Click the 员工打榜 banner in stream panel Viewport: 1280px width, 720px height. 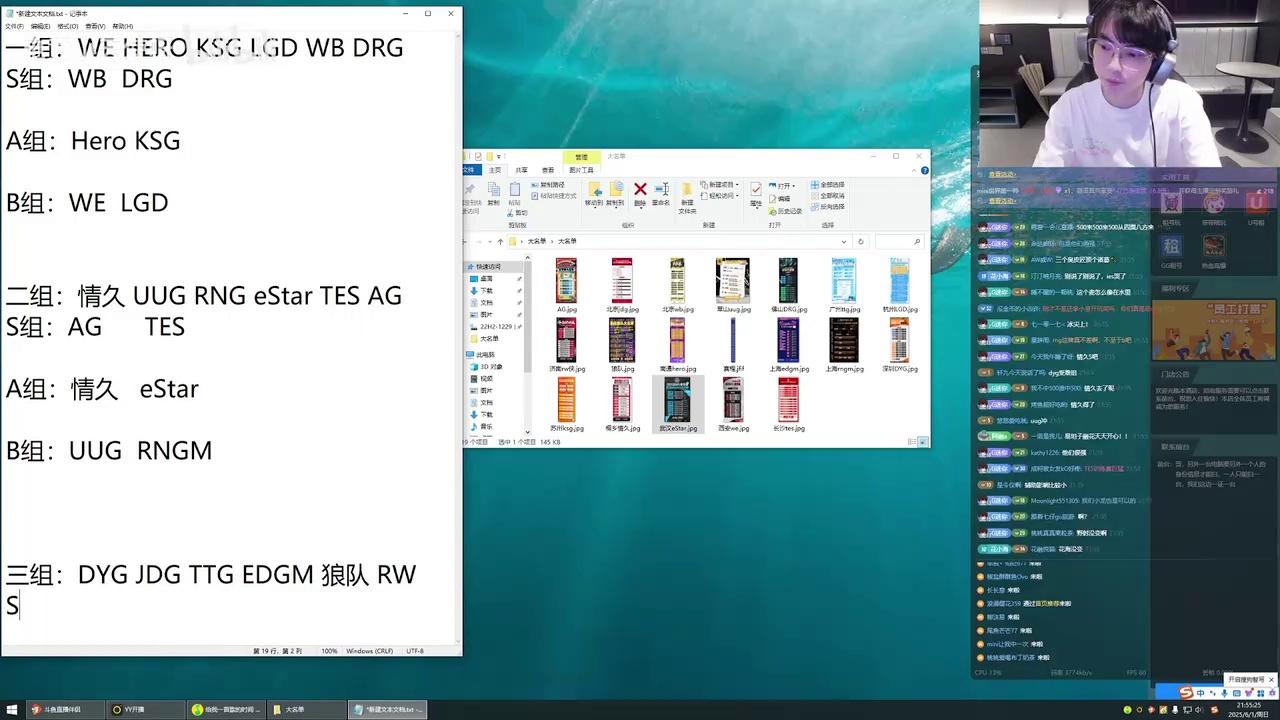pyautogui.click(x=1214, y=329)
